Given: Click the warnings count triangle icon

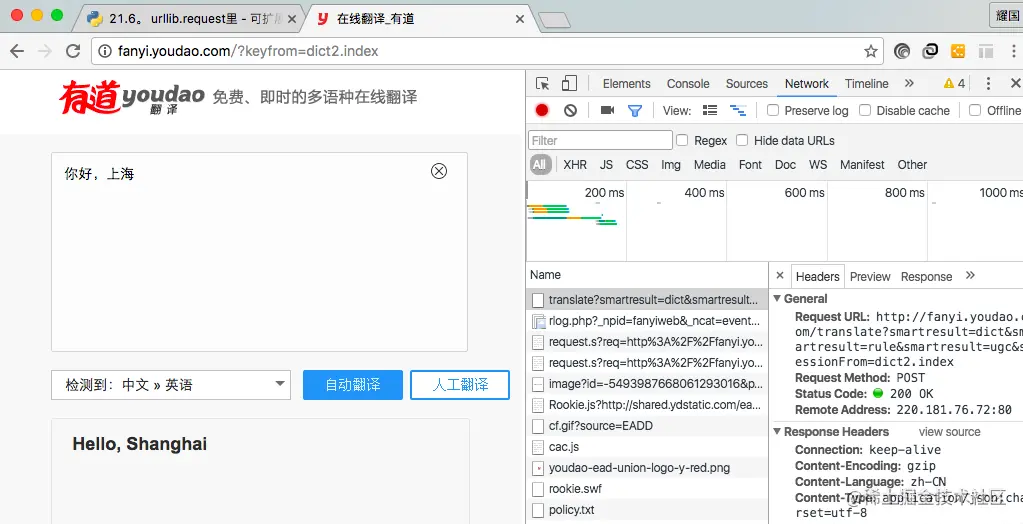Looking at the screenshot, I should (949, 84).
